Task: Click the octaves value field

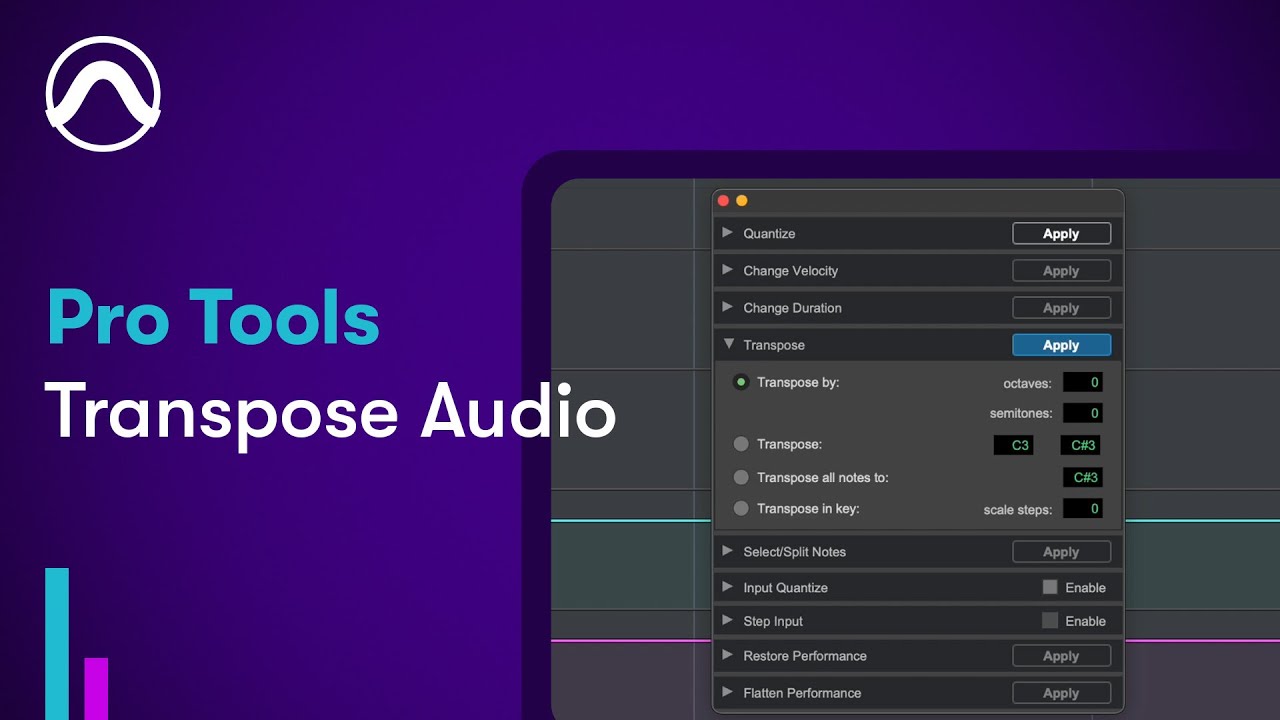Action: tap(1082, 382)
